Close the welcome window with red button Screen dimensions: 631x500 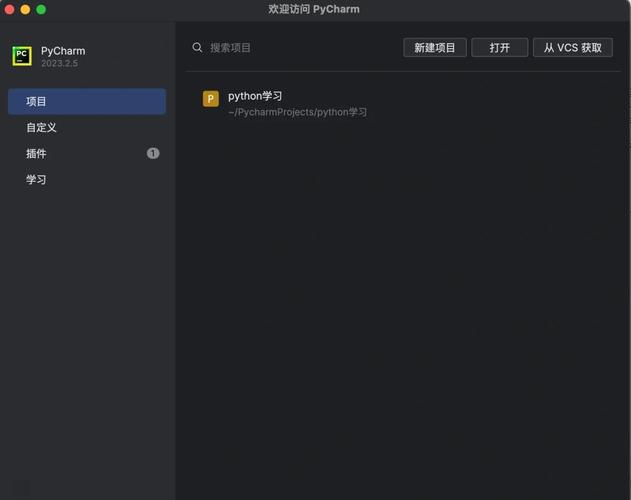[9, 9]
